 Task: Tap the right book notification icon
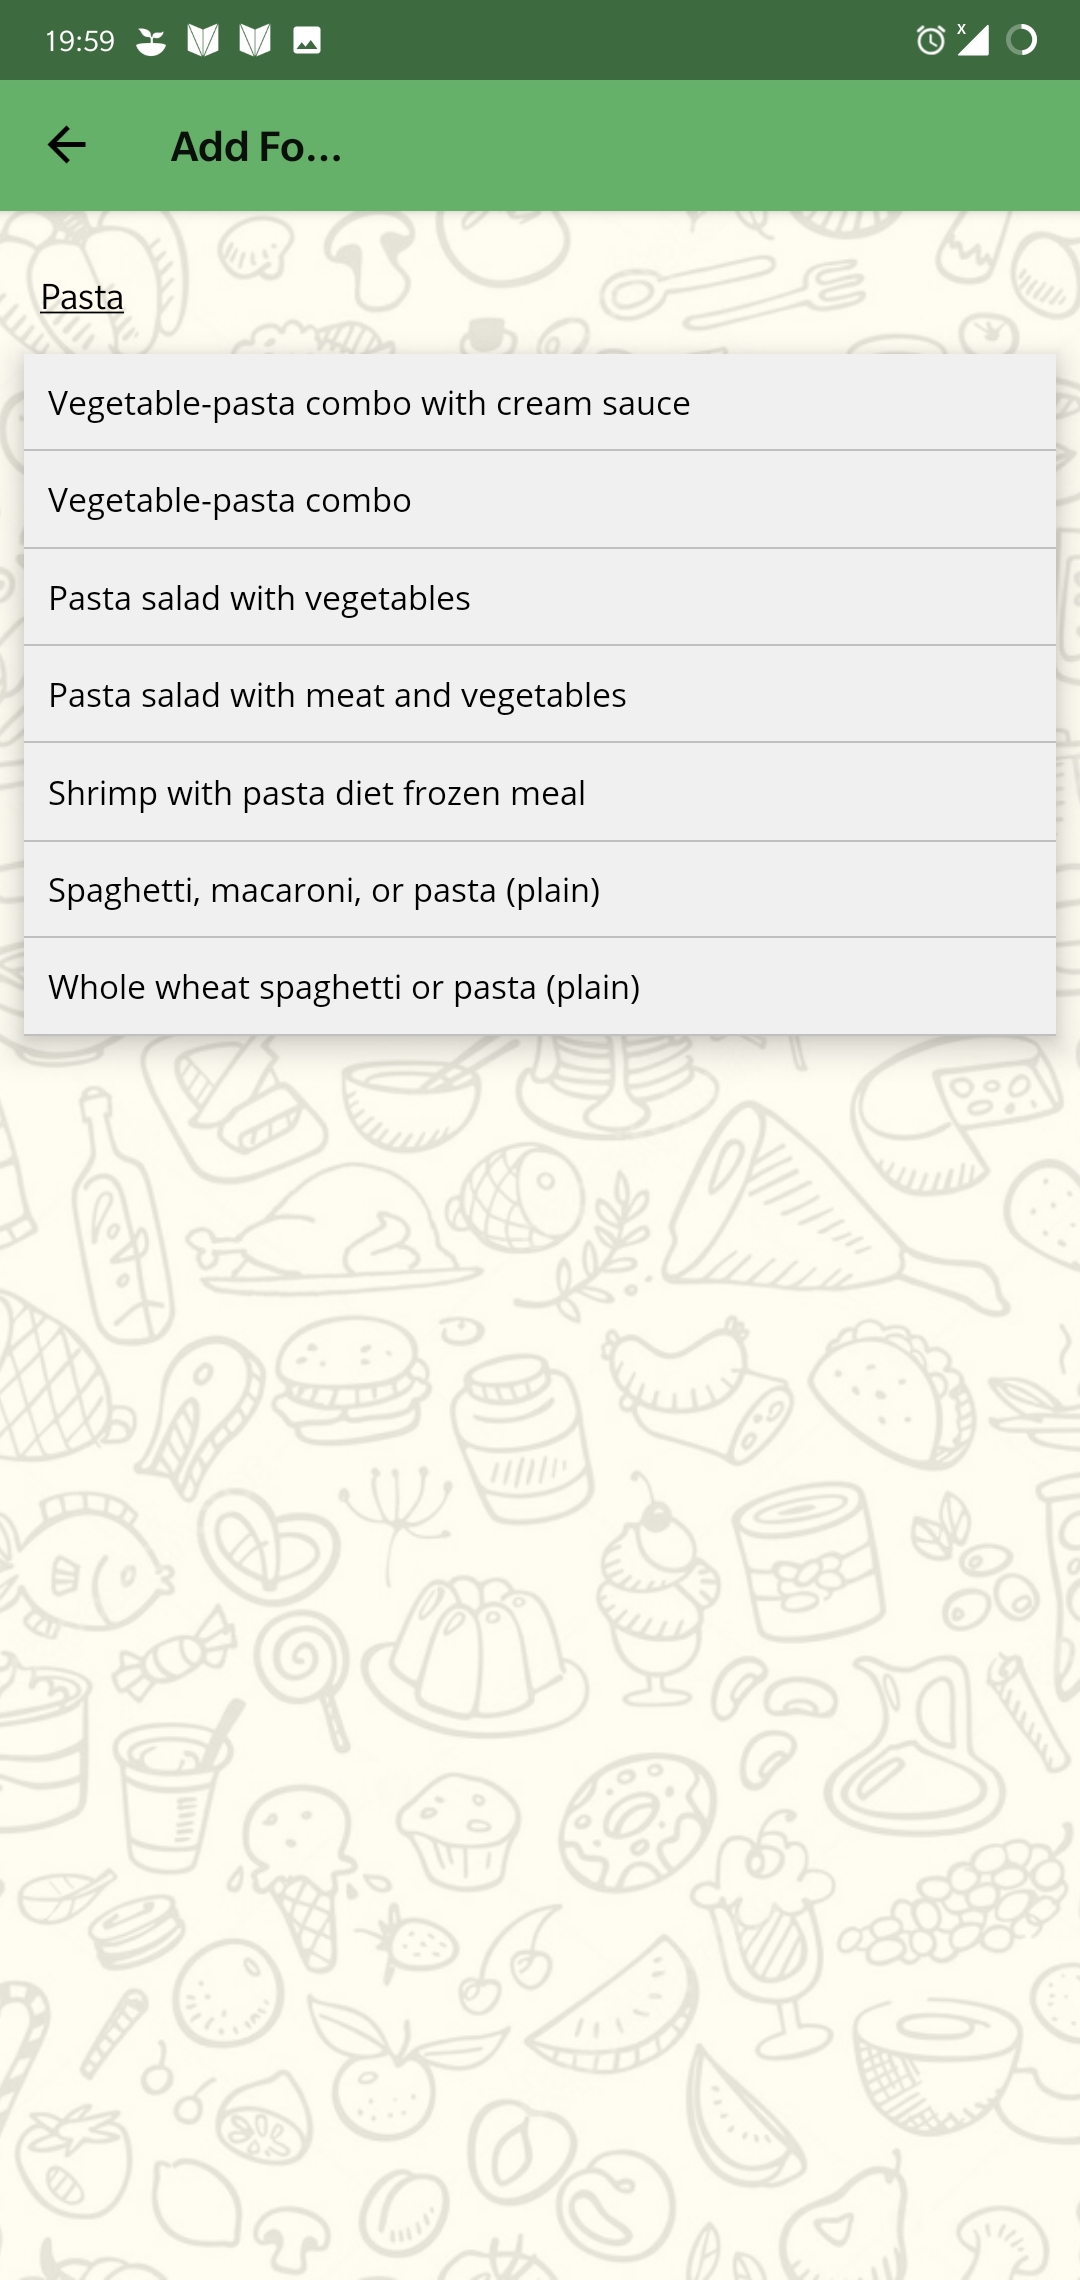point(255,41)
